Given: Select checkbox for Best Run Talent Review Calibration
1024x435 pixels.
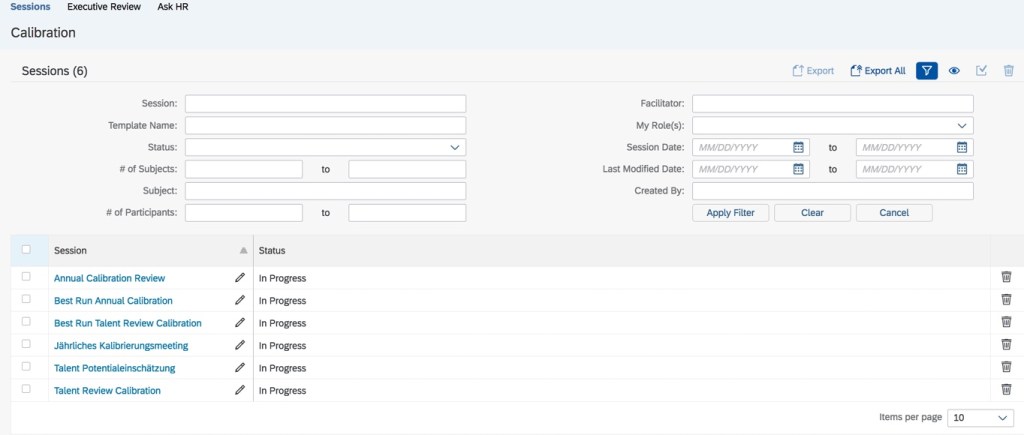Looking at the screenshot, I should coord(26,323).
